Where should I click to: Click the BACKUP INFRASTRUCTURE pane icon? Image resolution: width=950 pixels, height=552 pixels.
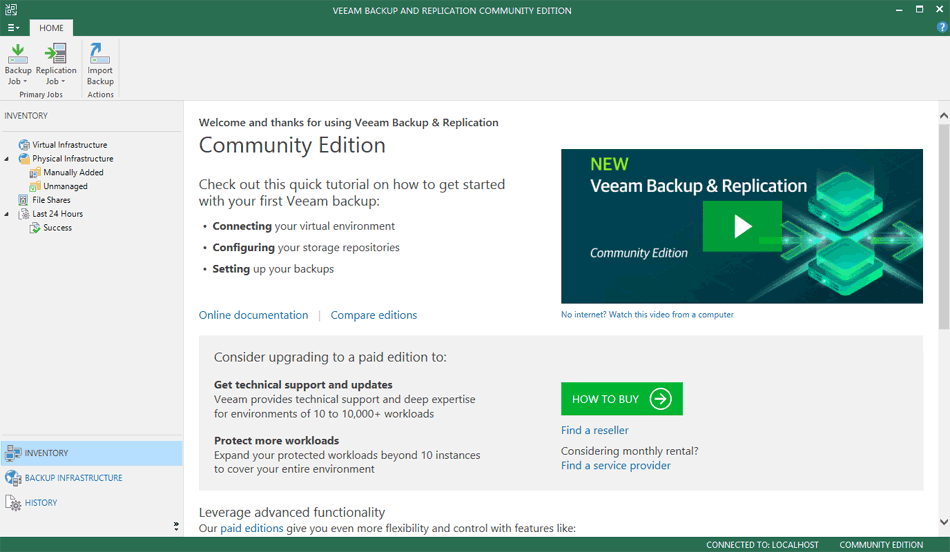click(x=13, y=478)
